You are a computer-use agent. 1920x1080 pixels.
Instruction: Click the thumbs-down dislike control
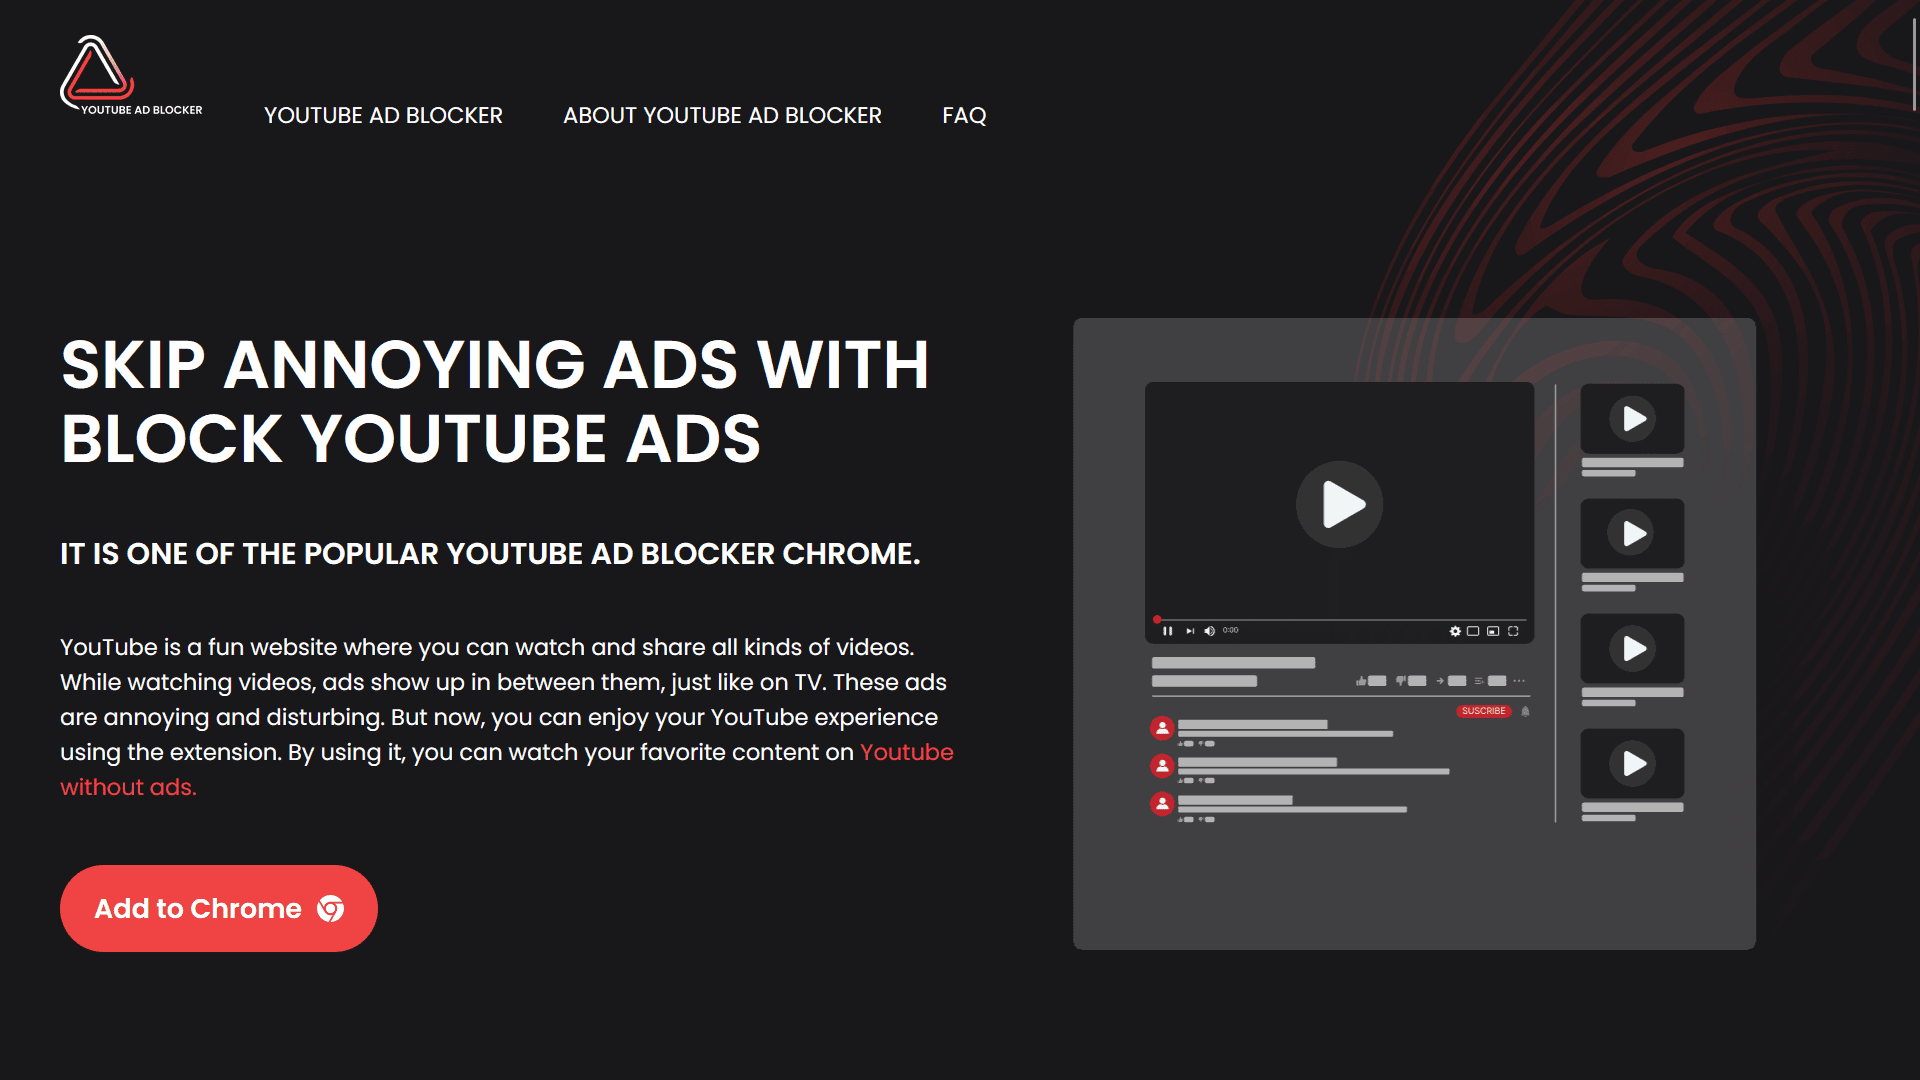tap(1400, 680)
